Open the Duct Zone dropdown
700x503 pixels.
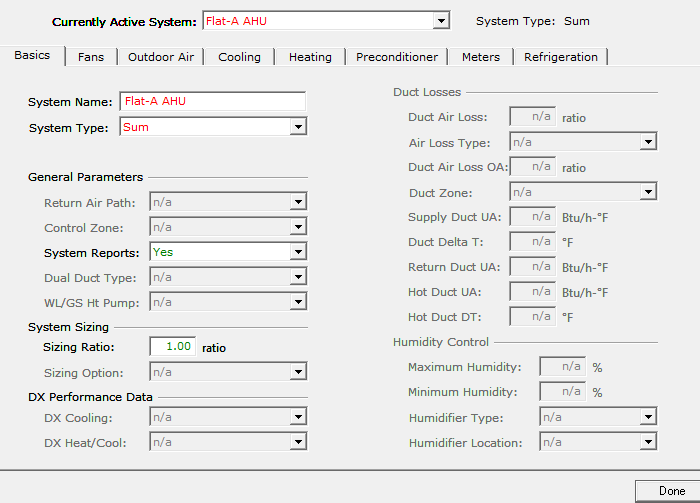(x=648, y=192)
